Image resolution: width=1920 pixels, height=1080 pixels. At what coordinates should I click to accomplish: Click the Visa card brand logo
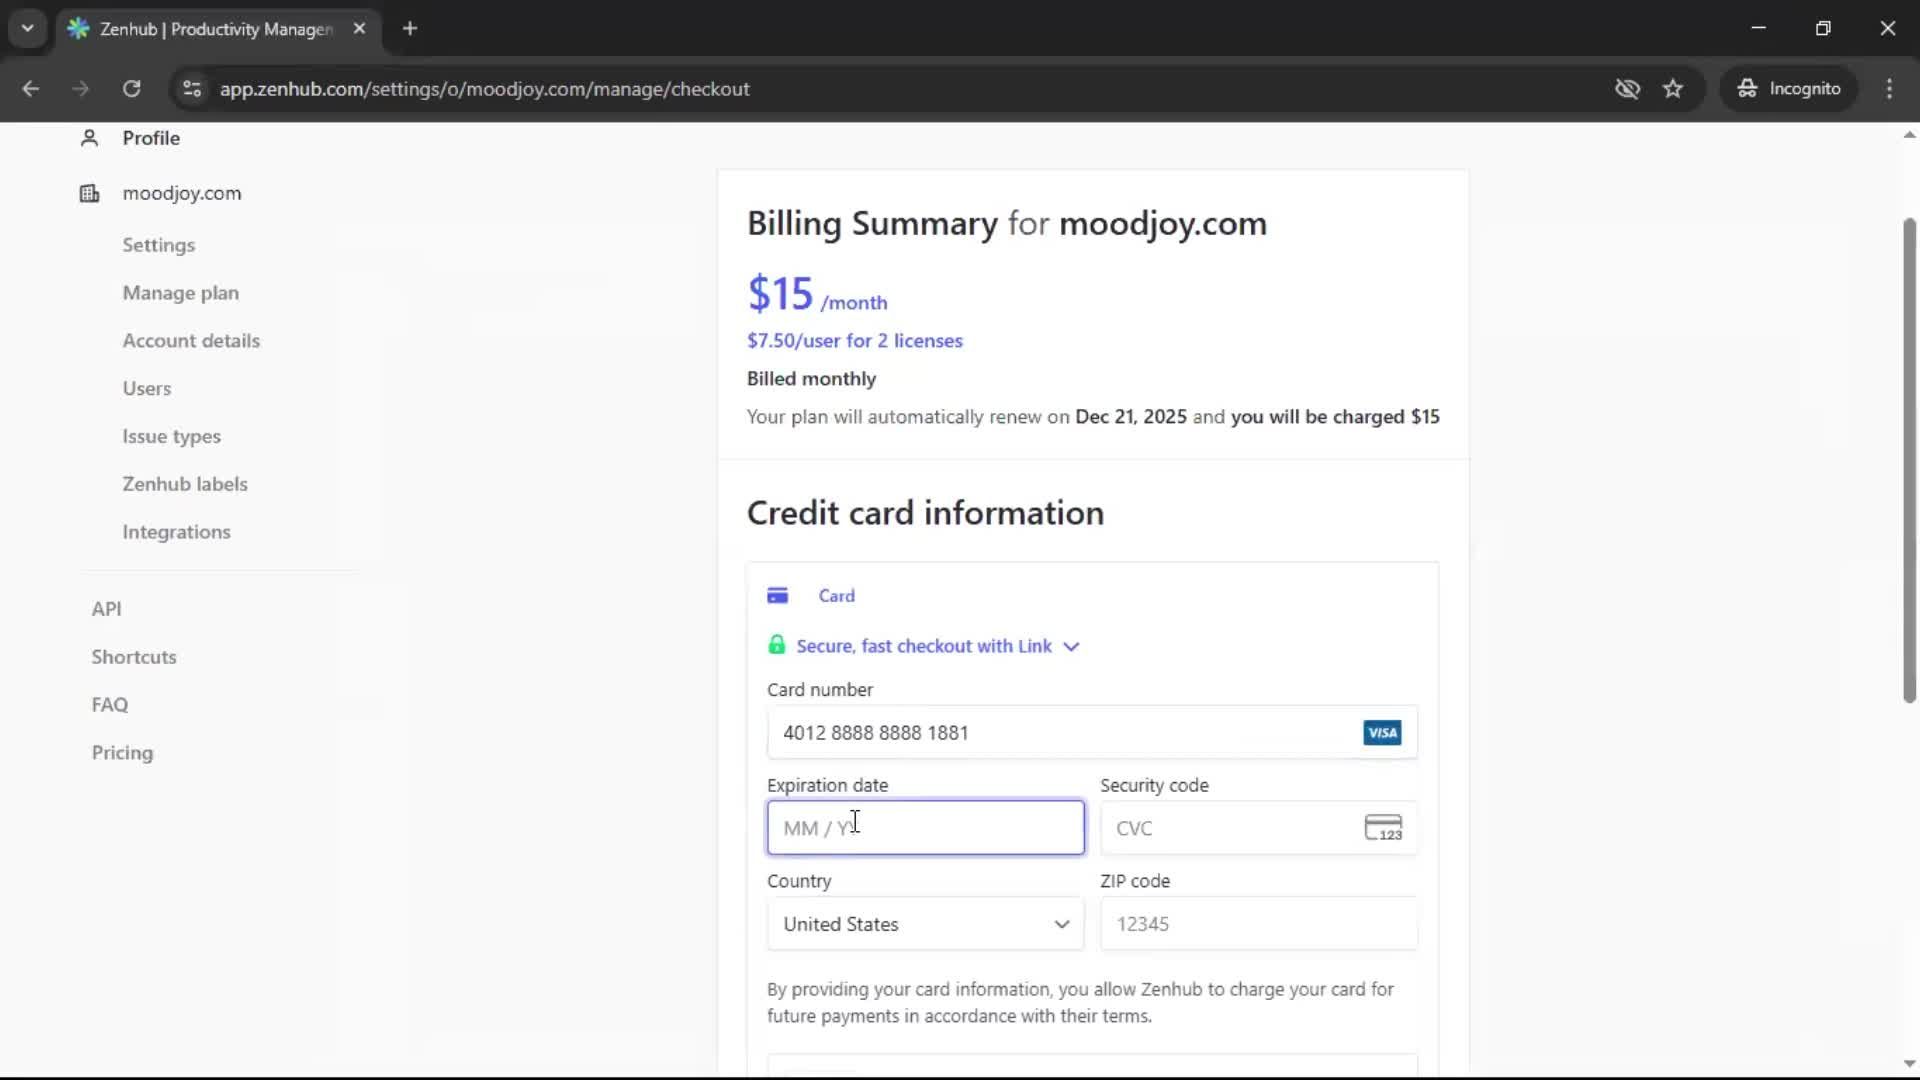click(x=1382, y=732)
